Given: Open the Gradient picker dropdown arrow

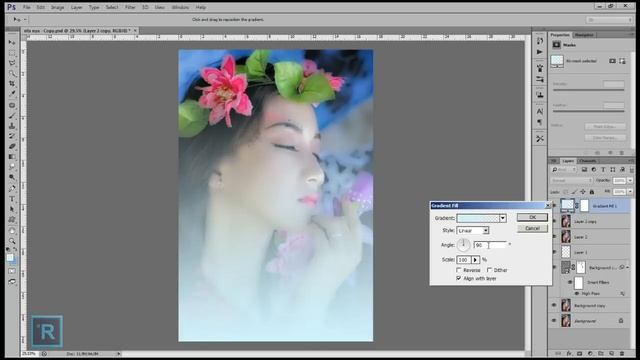Looking at the screenshot, I should coord(503,218).
